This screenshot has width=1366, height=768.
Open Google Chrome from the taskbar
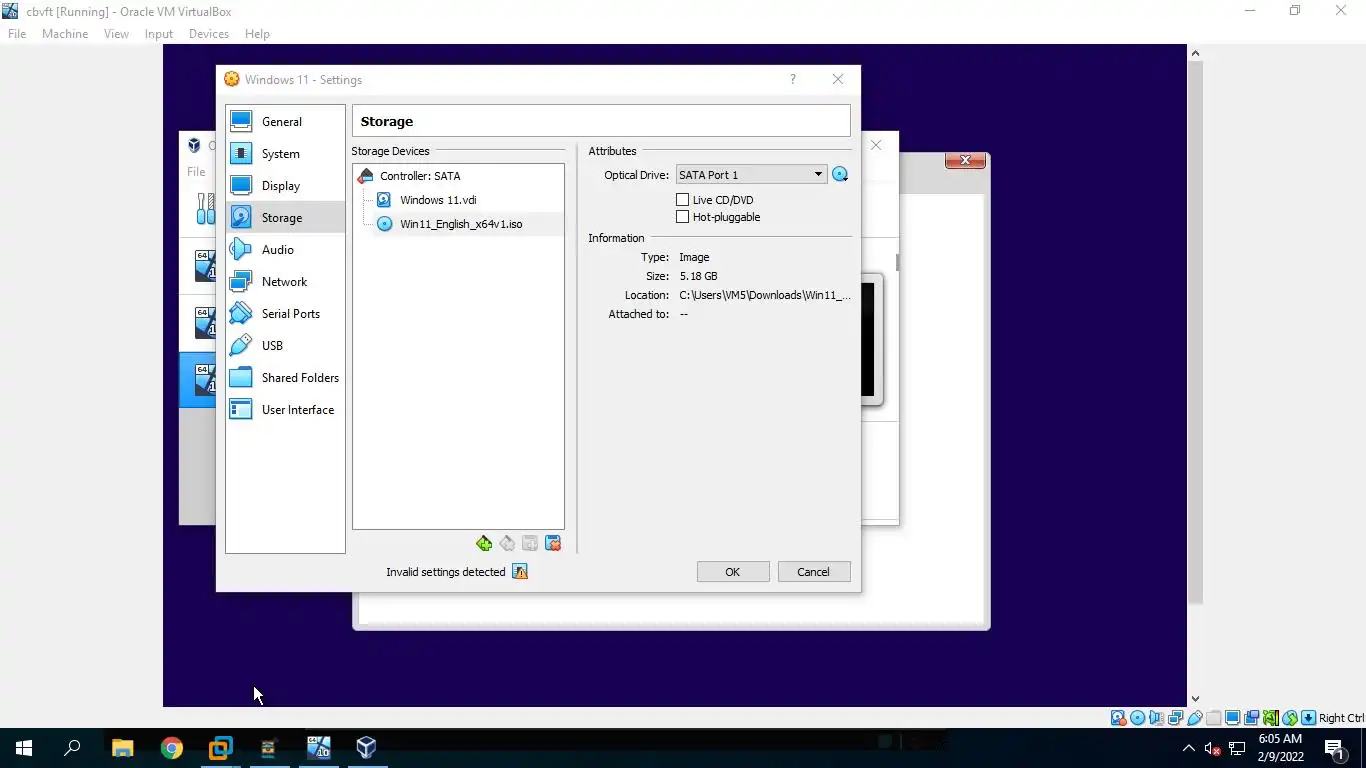172,748
